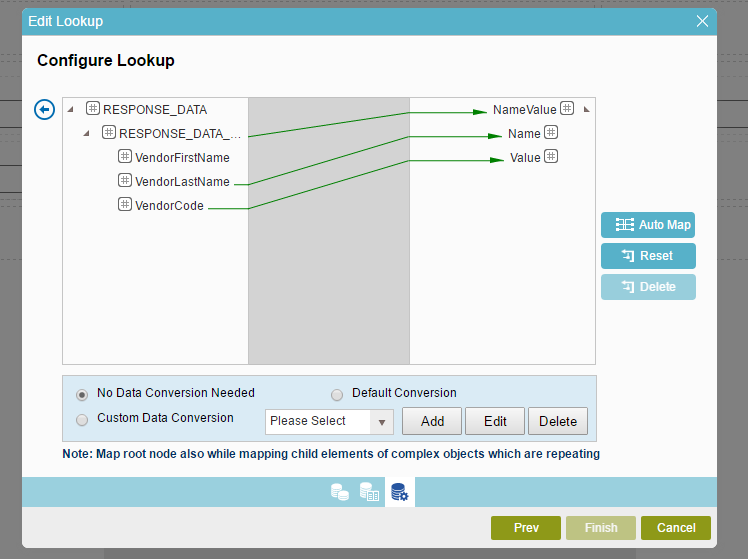Enable Custom Data Conversion radio button

pos(82,419)
